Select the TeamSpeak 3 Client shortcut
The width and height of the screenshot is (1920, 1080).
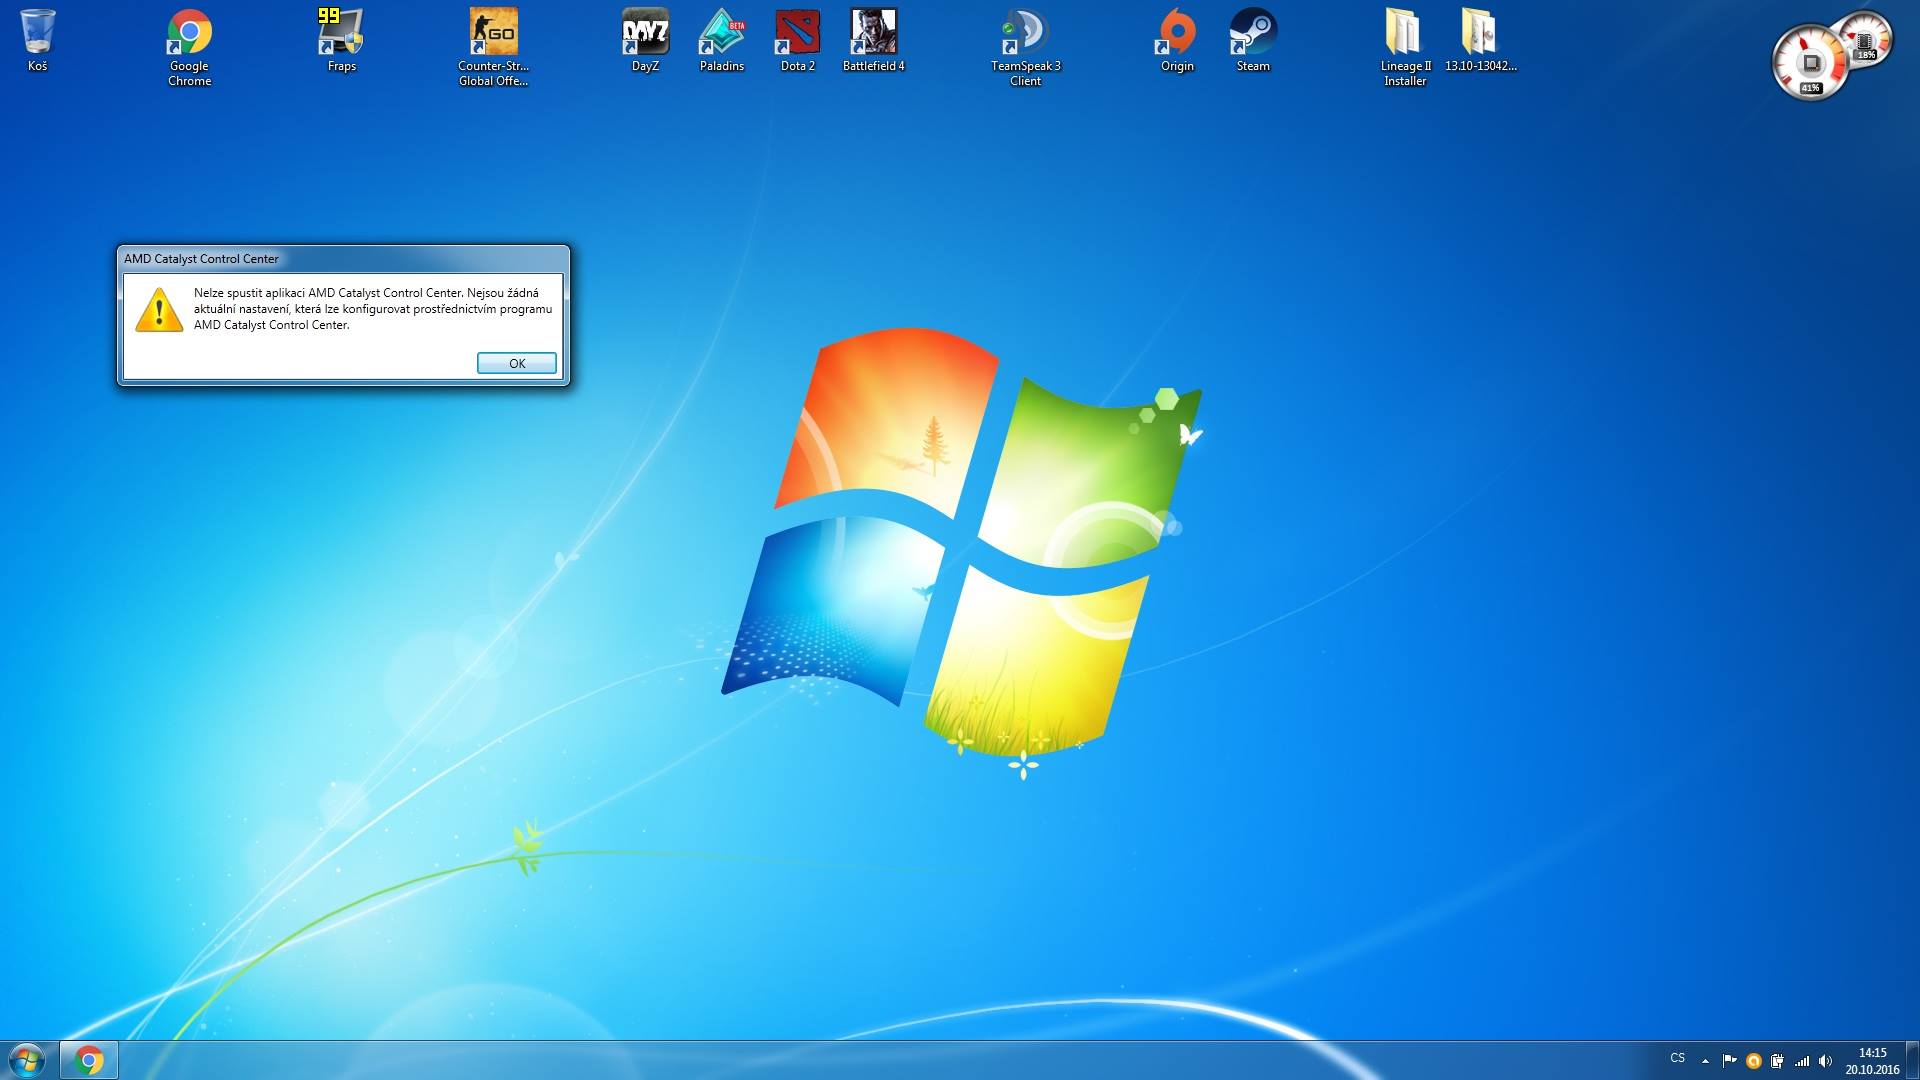[x=1025, y=48]
